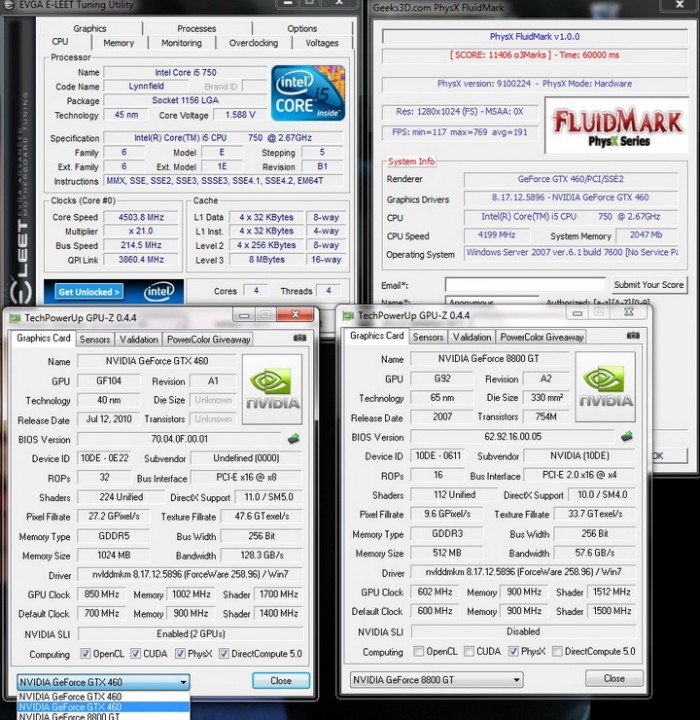Select Graphics Card tab in 8800 GT window
This screenshot has height=720, width=700.
pos(377,336)
